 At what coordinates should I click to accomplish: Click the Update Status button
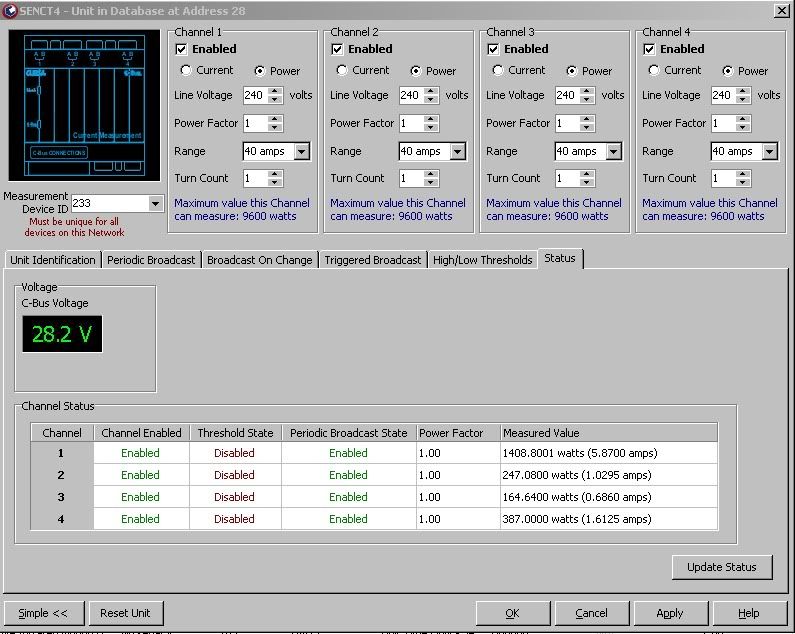722,567
